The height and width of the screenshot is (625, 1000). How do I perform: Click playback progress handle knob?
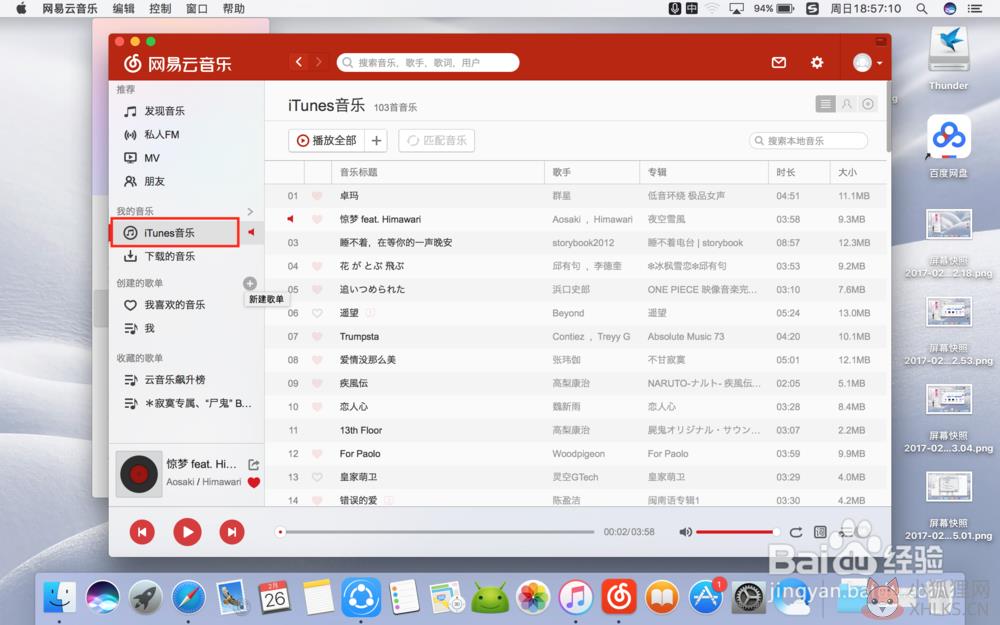tap(280, 532)
